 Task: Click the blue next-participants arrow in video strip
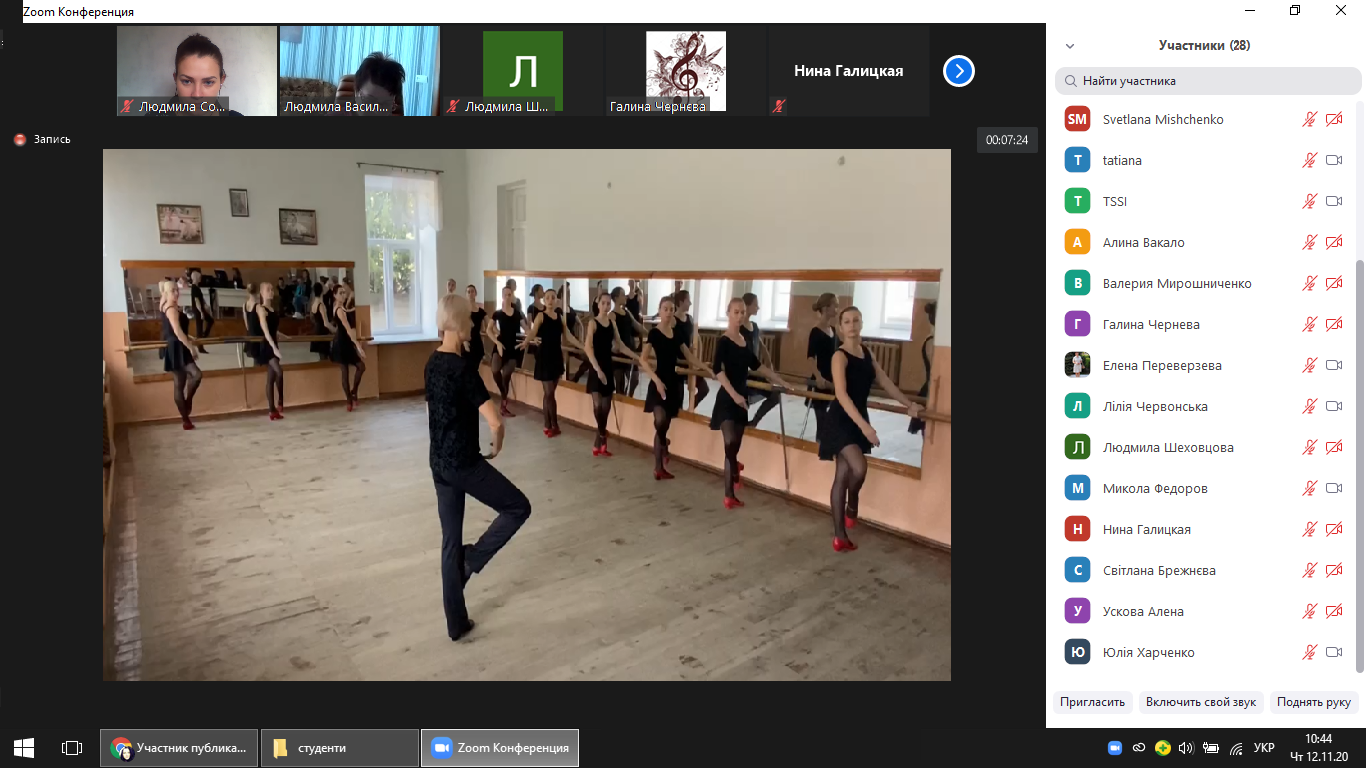tap(958, 71)
